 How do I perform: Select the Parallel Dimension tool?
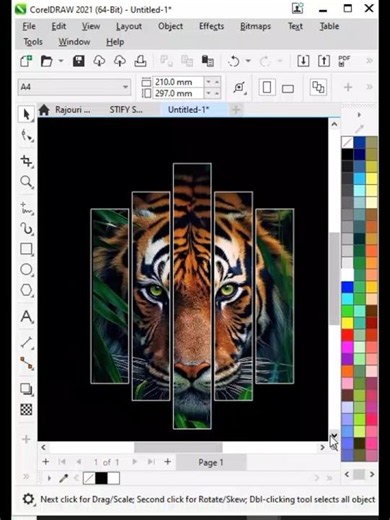pos(27,343)
